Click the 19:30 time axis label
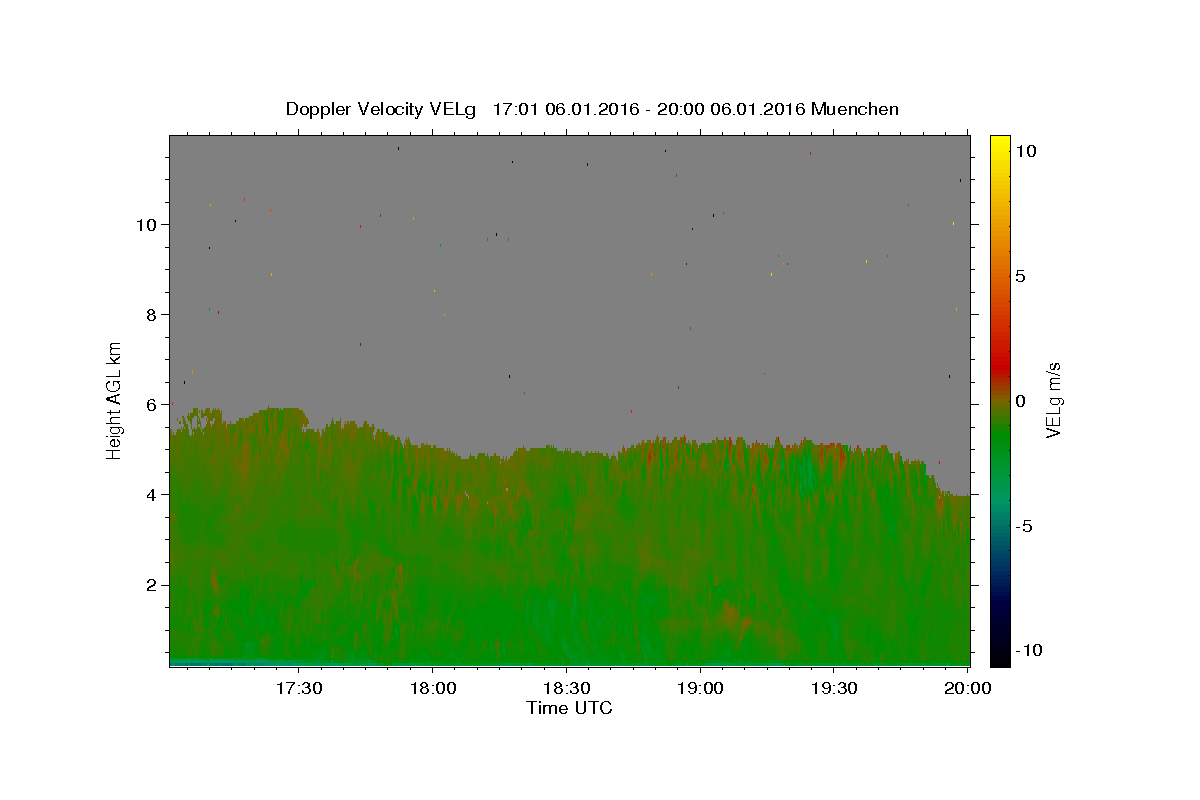Viewport: 1200px width, 800px height. tap(834, 688)
